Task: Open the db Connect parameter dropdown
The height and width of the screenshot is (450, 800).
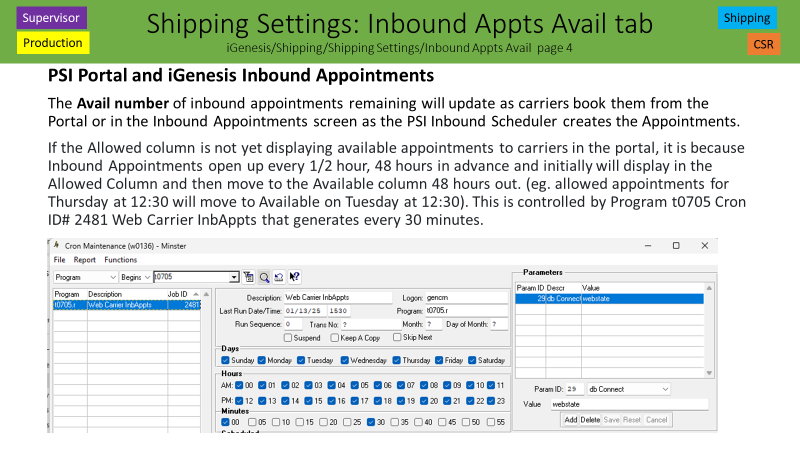Action: [x=665, y=389]
